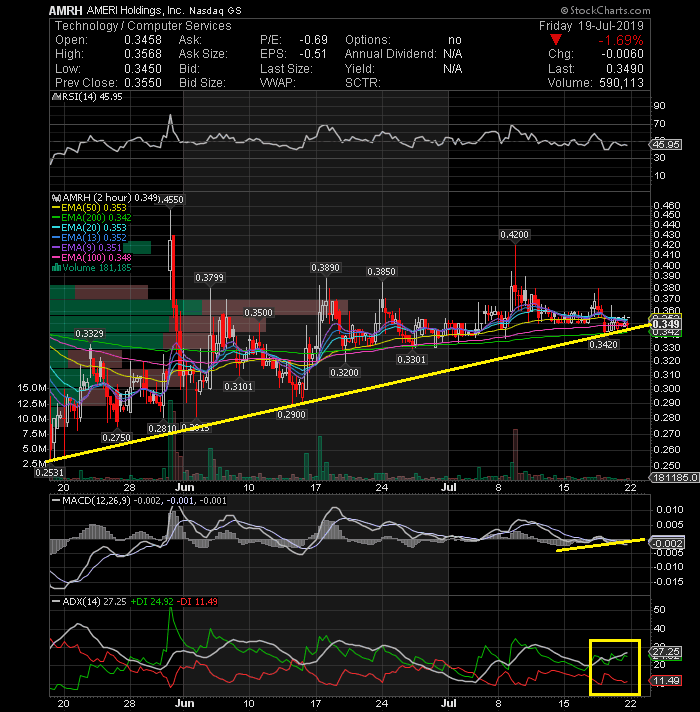Click the VWAP label

(x=277, y=83)
